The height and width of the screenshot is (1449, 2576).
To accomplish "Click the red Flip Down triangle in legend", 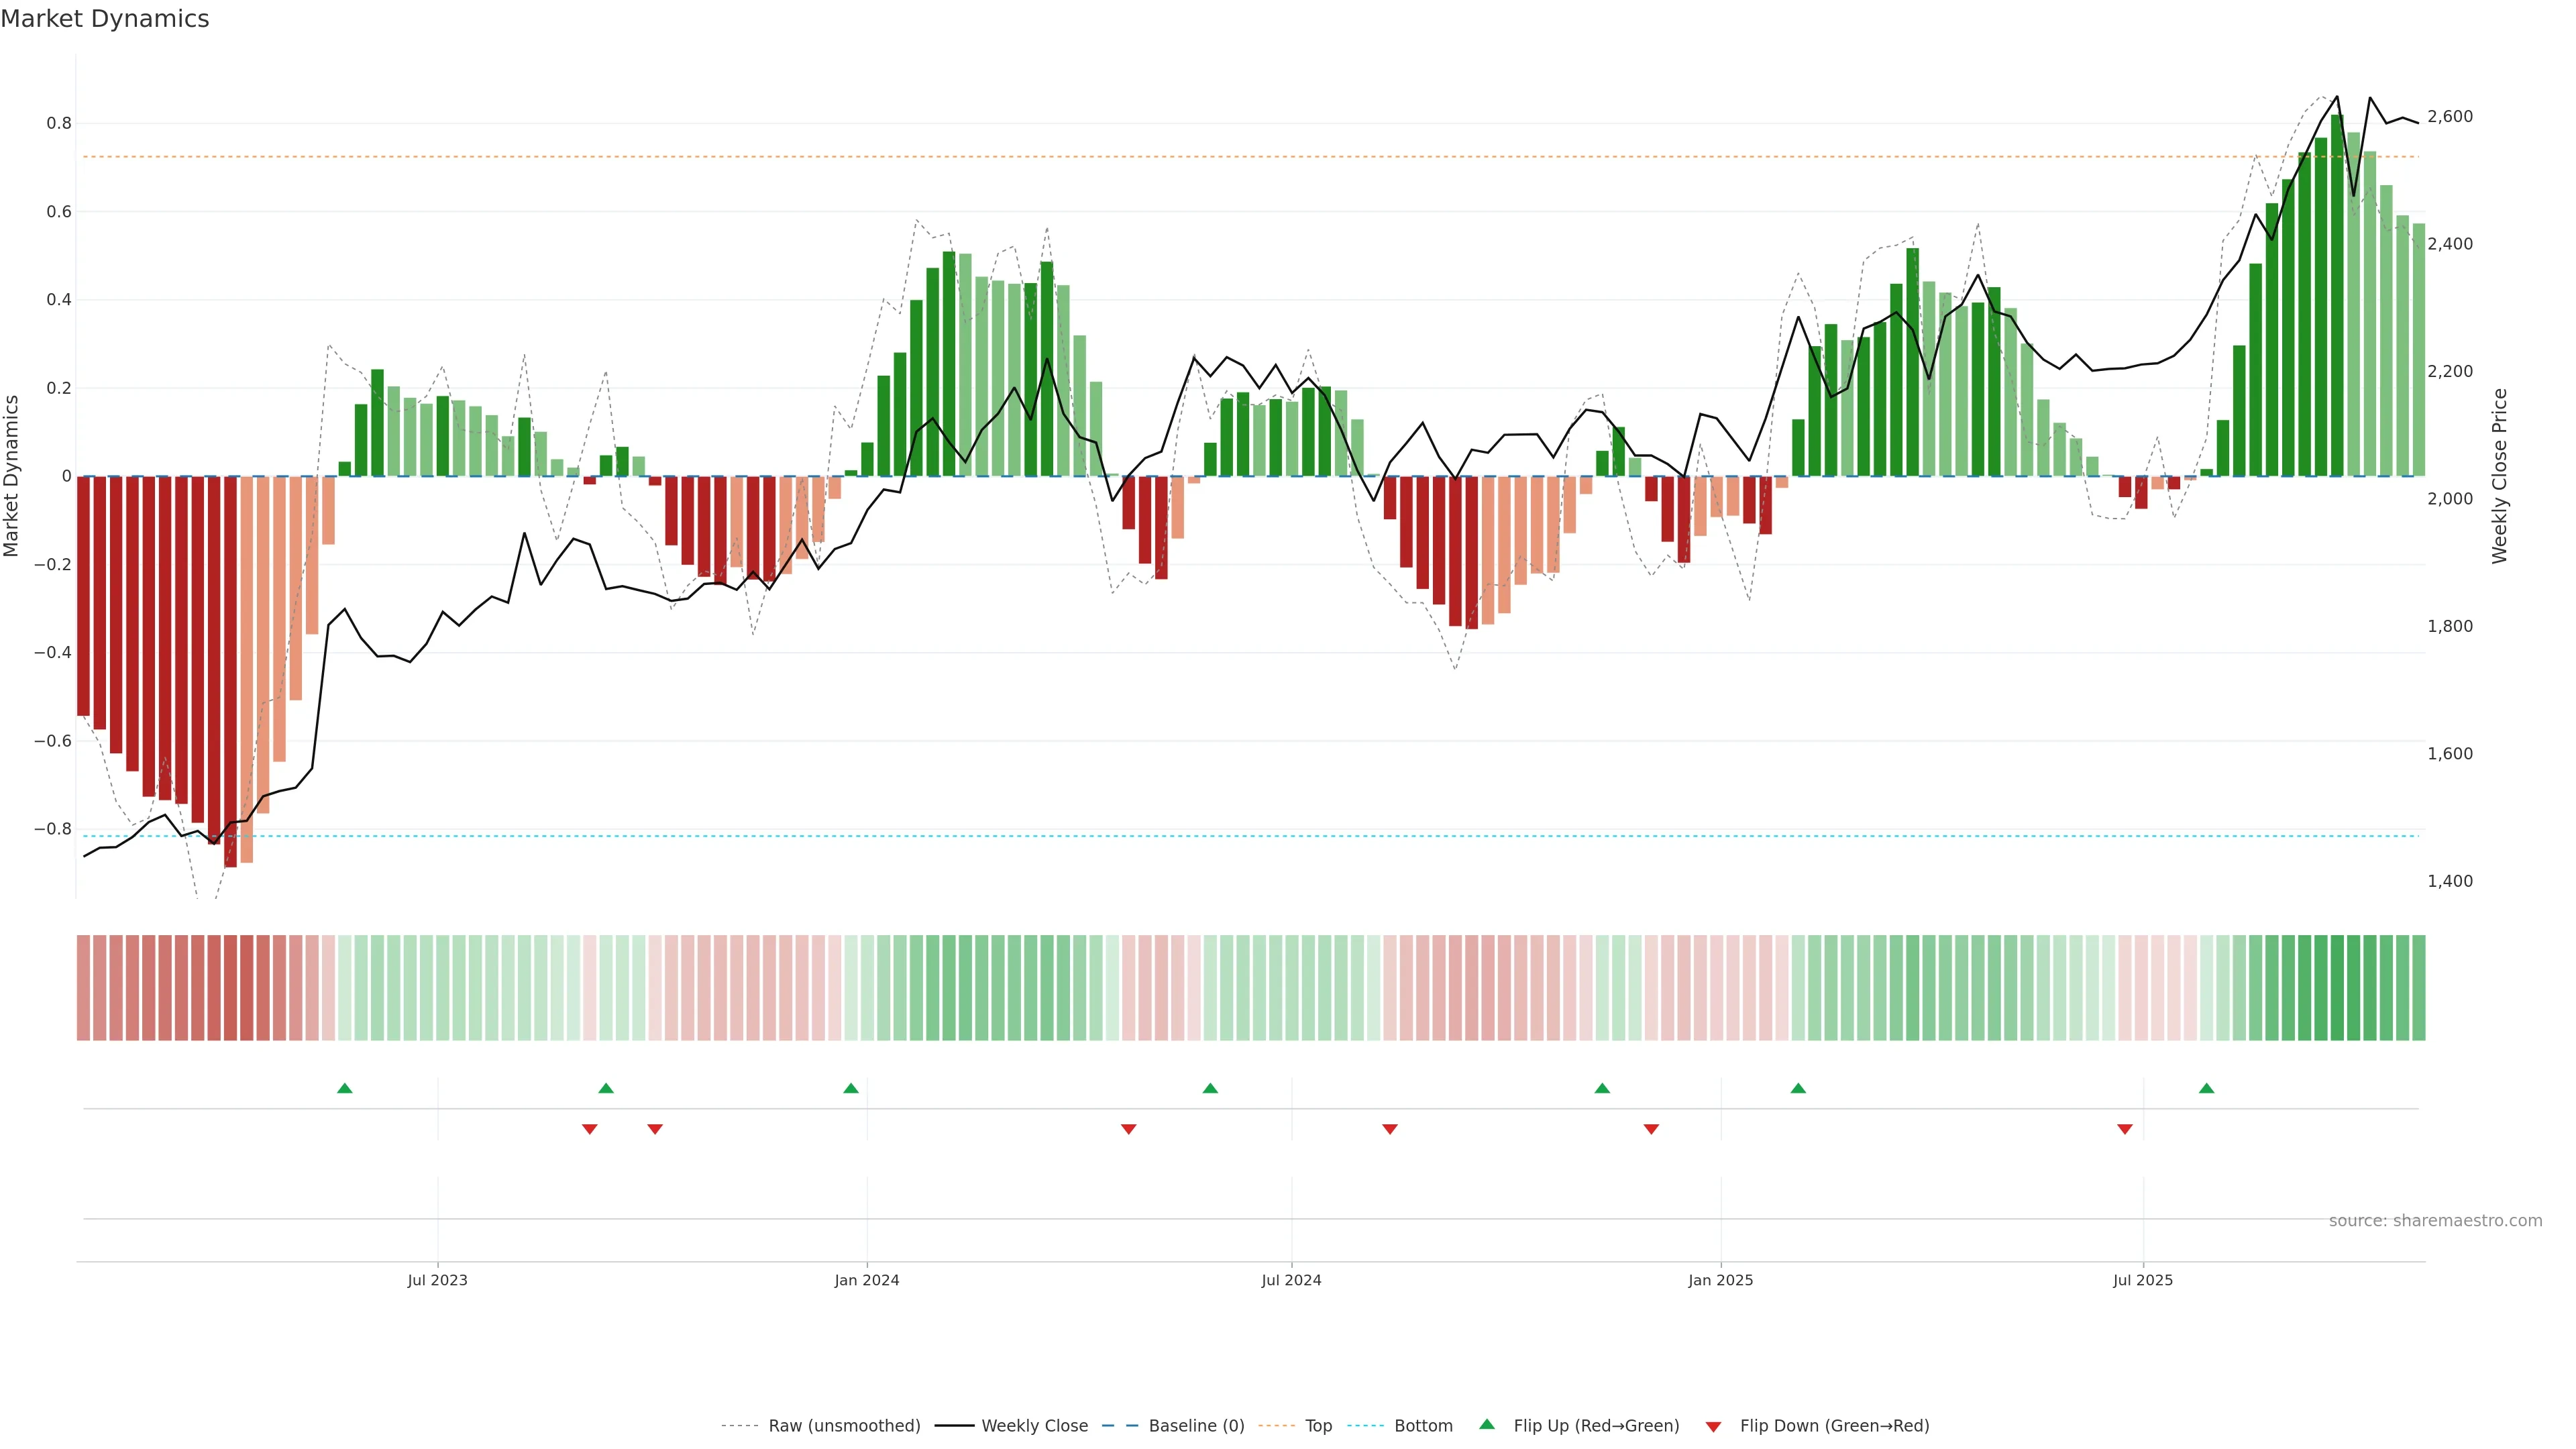I will pyautogui.click(x=1713, y=1427).
